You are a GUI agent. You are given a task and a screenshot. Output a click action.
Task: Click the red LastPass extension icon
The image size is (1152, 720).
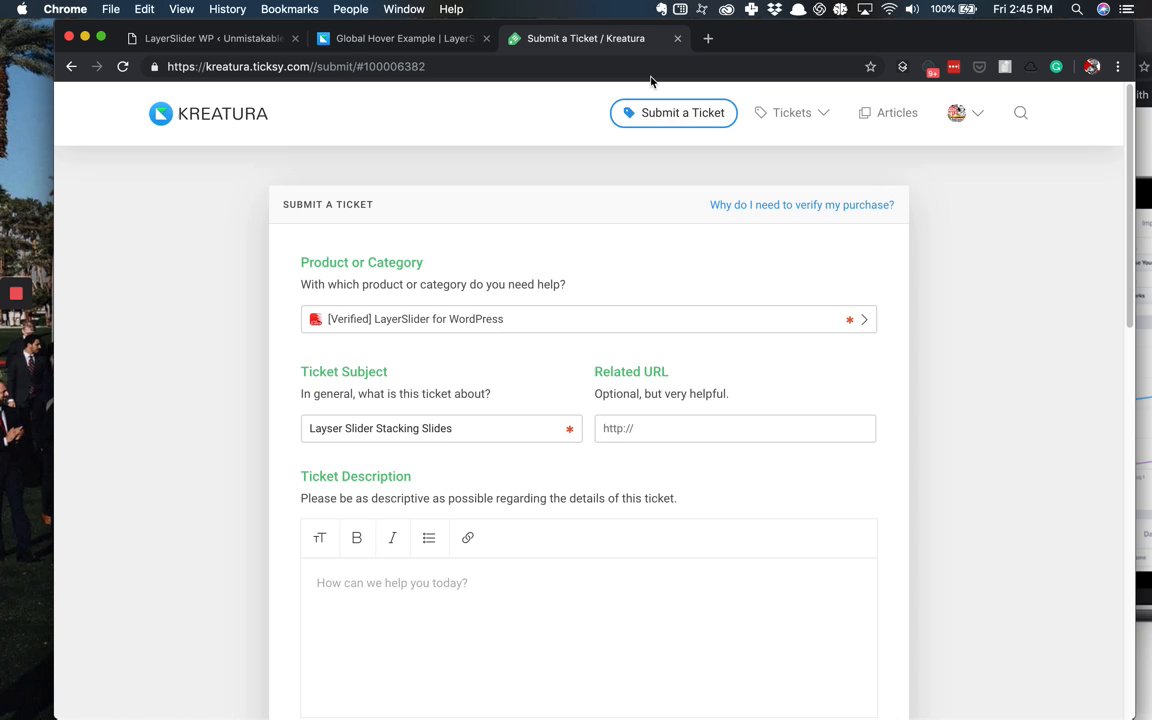[x=954, y=67]
